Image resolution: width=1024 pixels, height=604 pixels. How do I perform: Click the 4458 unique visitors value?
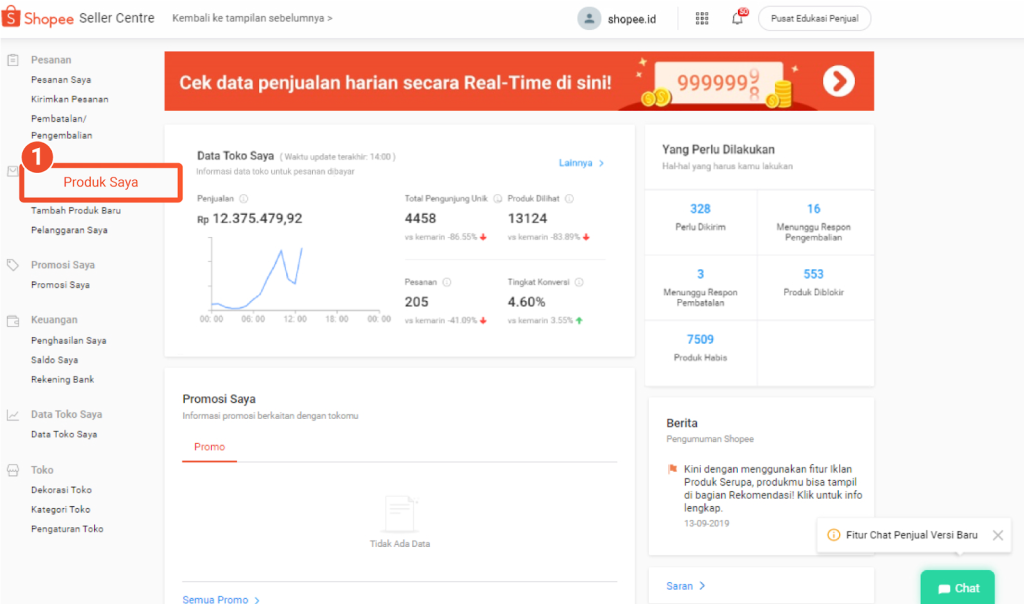click(420, 219)
